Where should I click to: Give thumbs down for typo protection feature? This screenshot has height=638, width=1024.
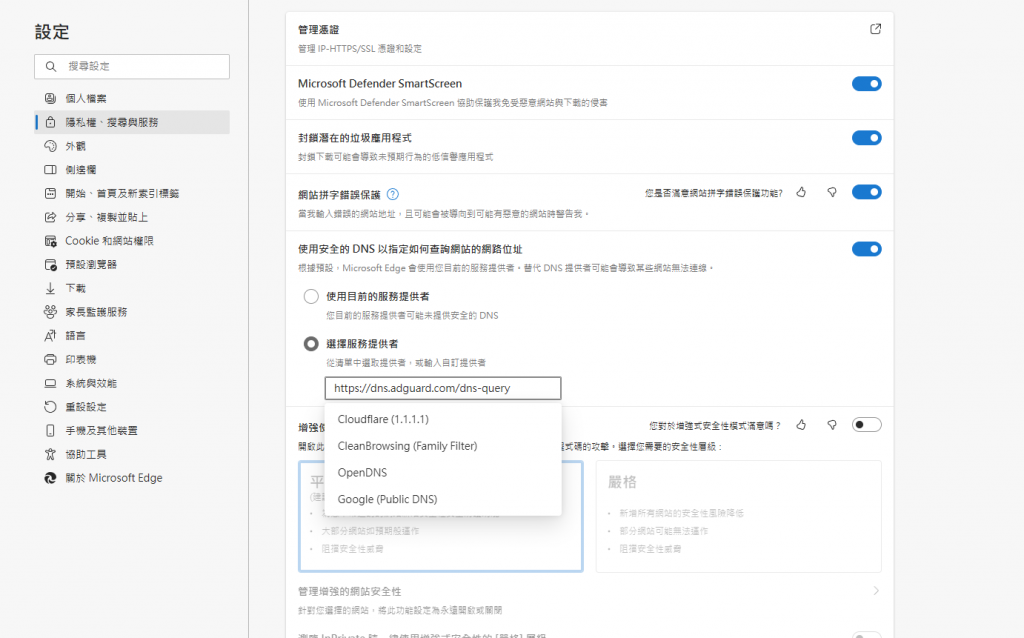[831, 192]
